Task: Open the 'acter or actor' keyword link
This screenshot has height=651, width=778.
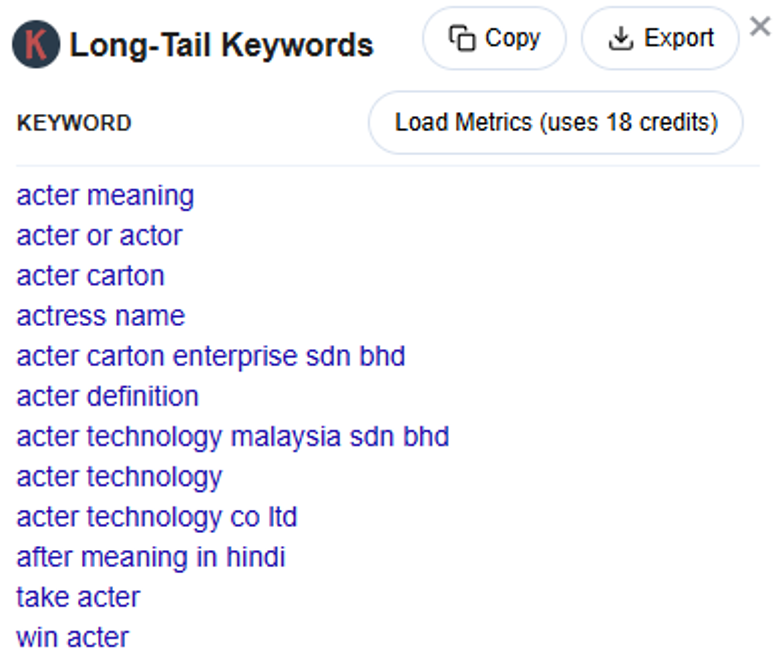Action: tap(99, 236)
